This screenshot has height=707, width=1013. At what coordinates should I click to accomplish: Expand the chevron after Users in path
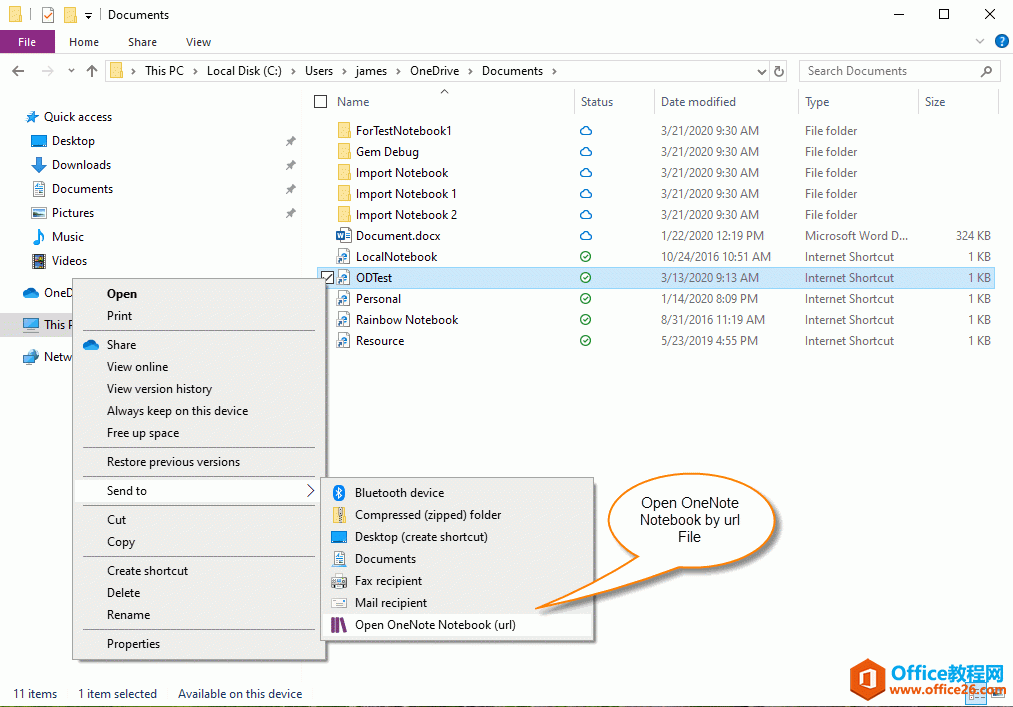tap(344, 71)
